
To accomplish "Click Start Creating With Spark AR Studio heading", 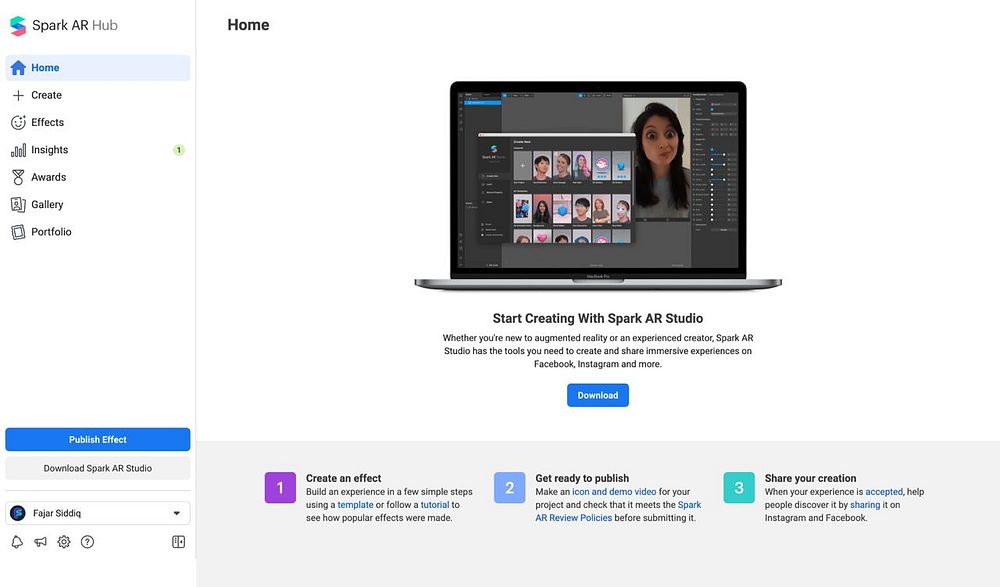I will (598, 318).
